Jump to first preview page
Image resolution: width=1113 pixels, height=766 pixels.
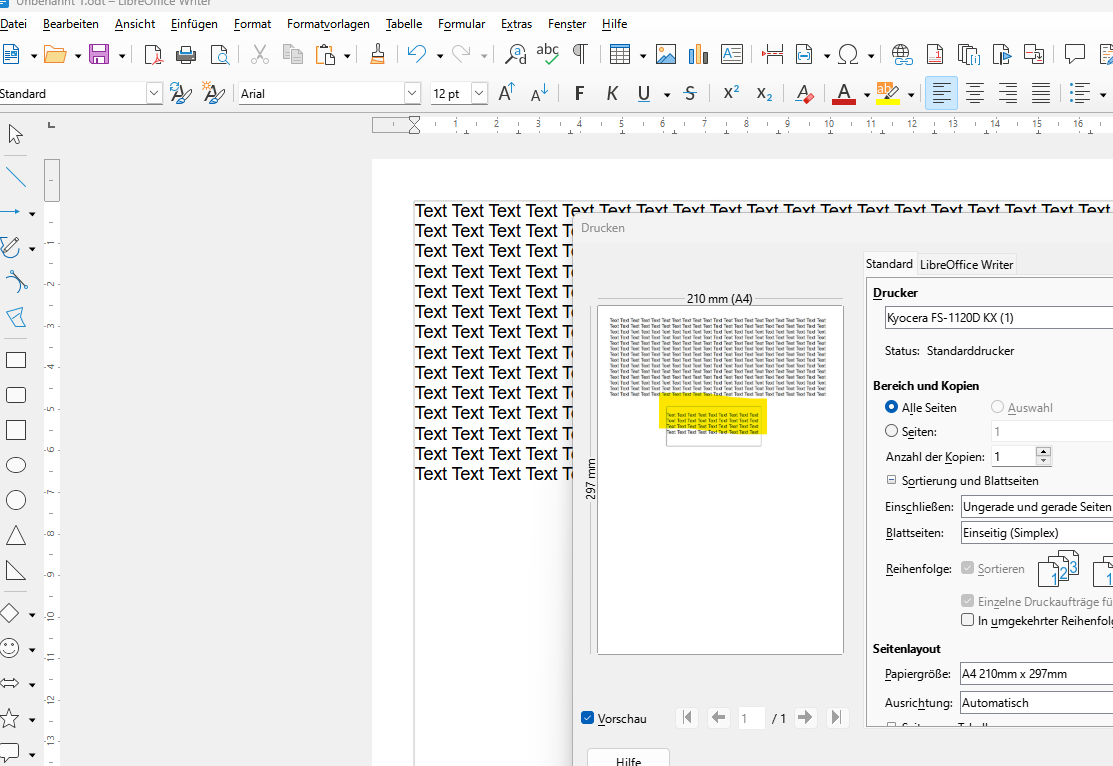pos(687,718)
